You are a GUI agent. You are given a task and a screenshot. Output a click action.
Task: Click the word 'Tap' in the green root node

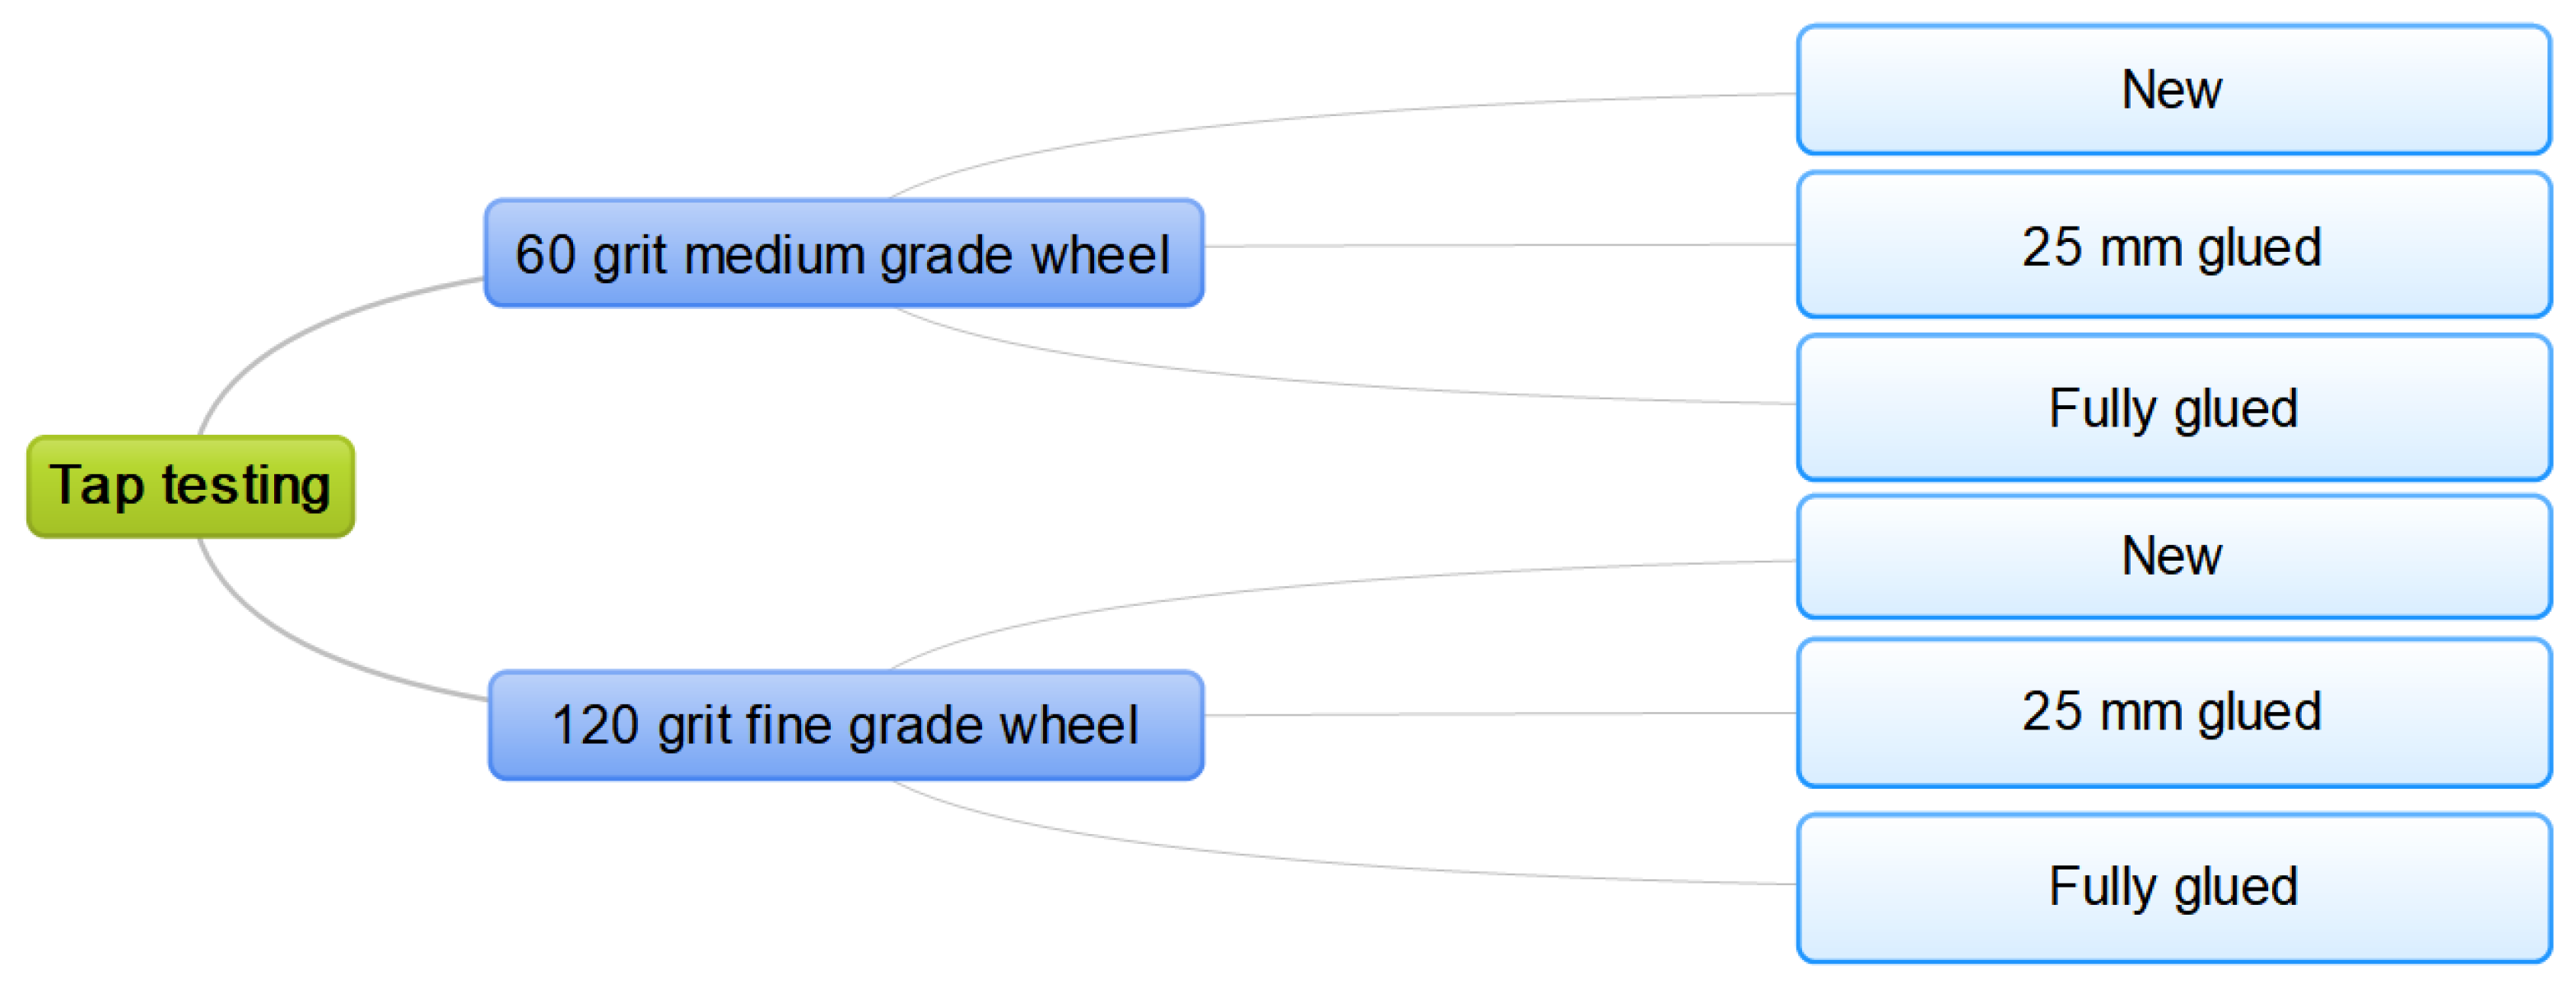click(97, 487)
